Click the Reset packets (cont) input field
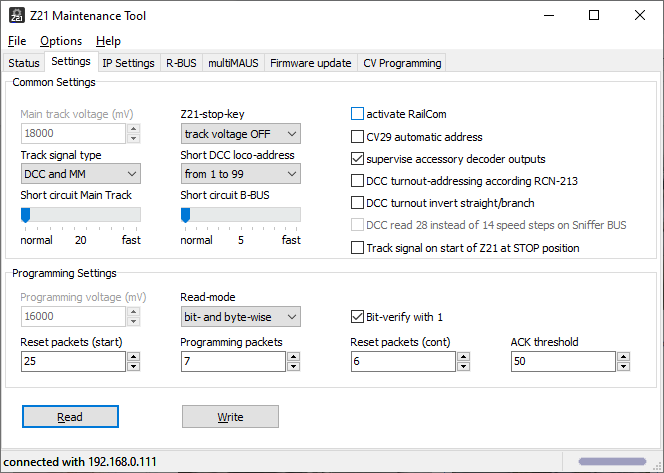Screen dimensions: 664x473 click(x=403, y=361)
